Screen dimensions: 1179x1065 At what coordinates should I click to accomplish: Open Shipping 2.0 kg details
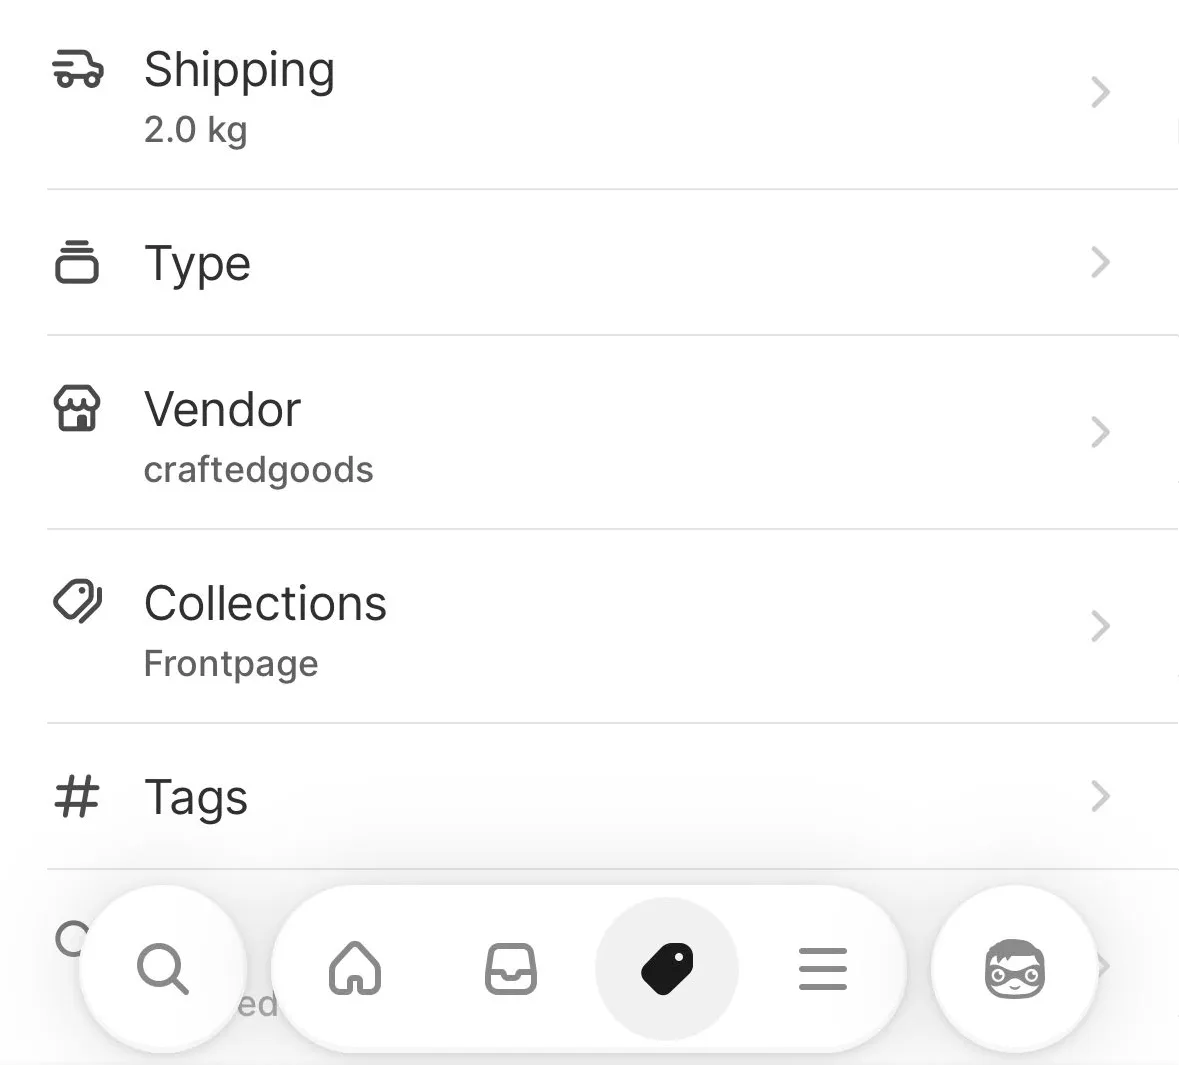613,93
